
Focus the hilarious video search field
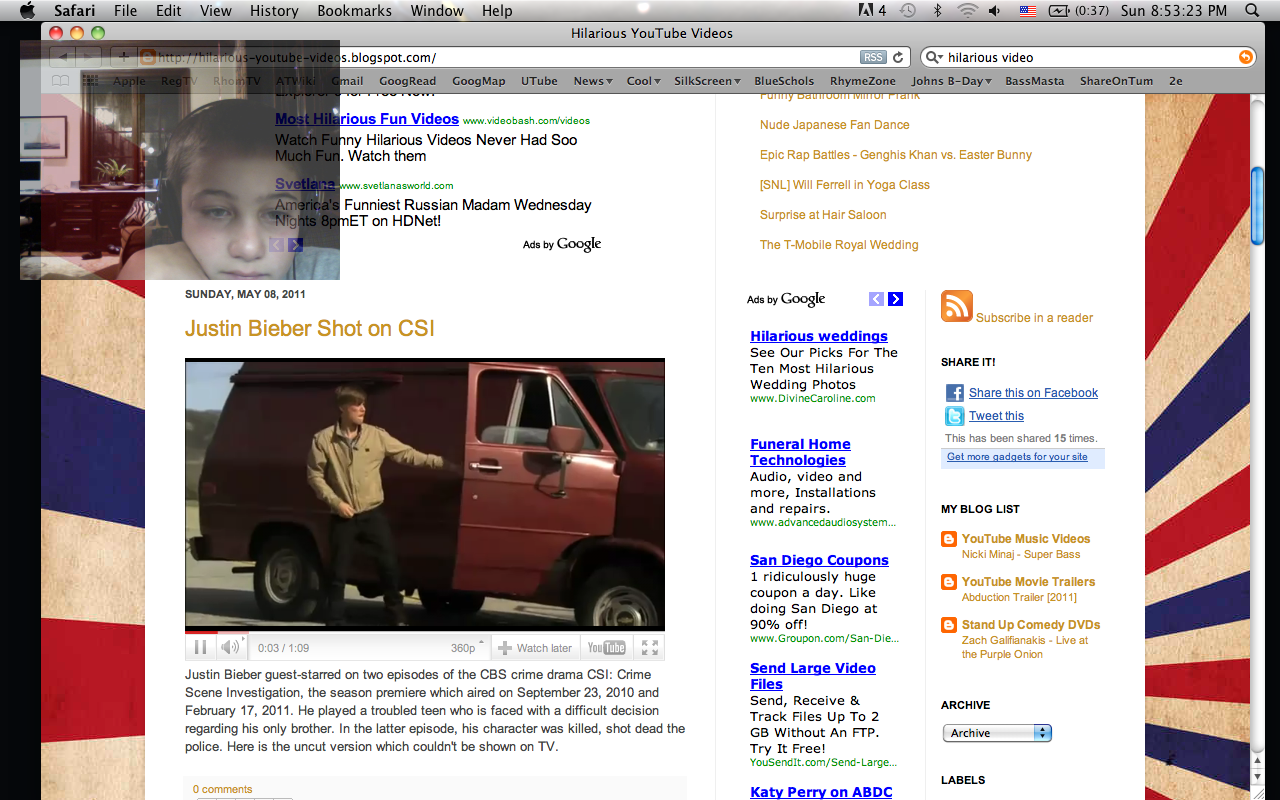[1088, 57]
